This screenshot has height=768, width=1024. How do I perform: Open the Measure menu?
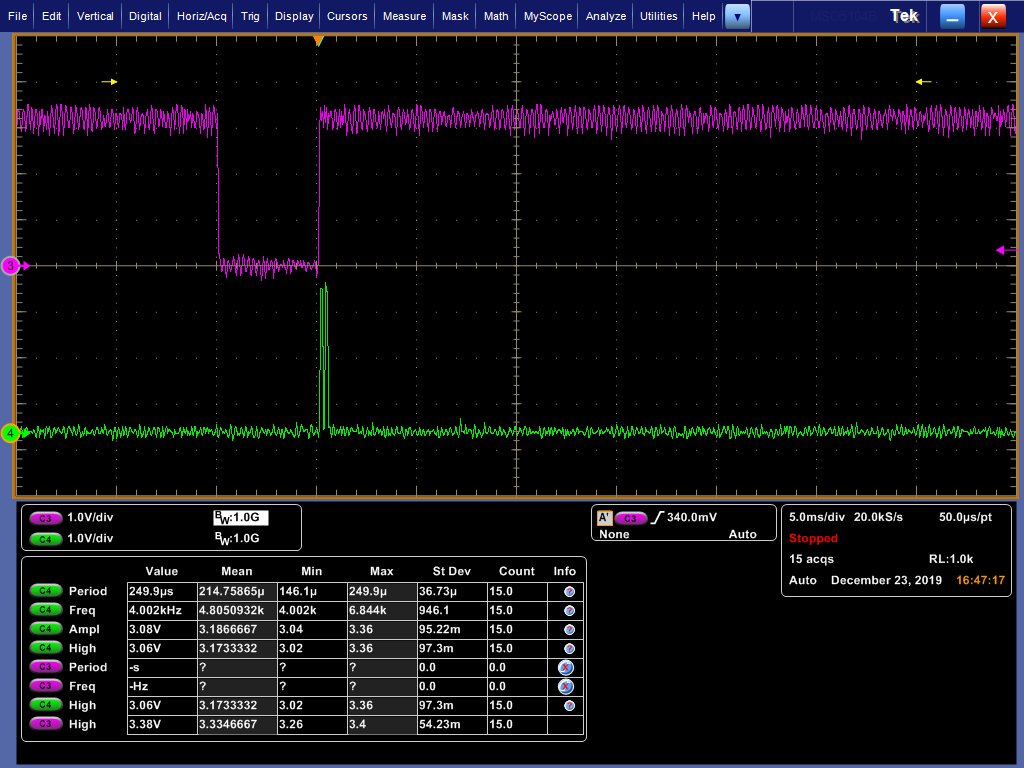point(404,16)
